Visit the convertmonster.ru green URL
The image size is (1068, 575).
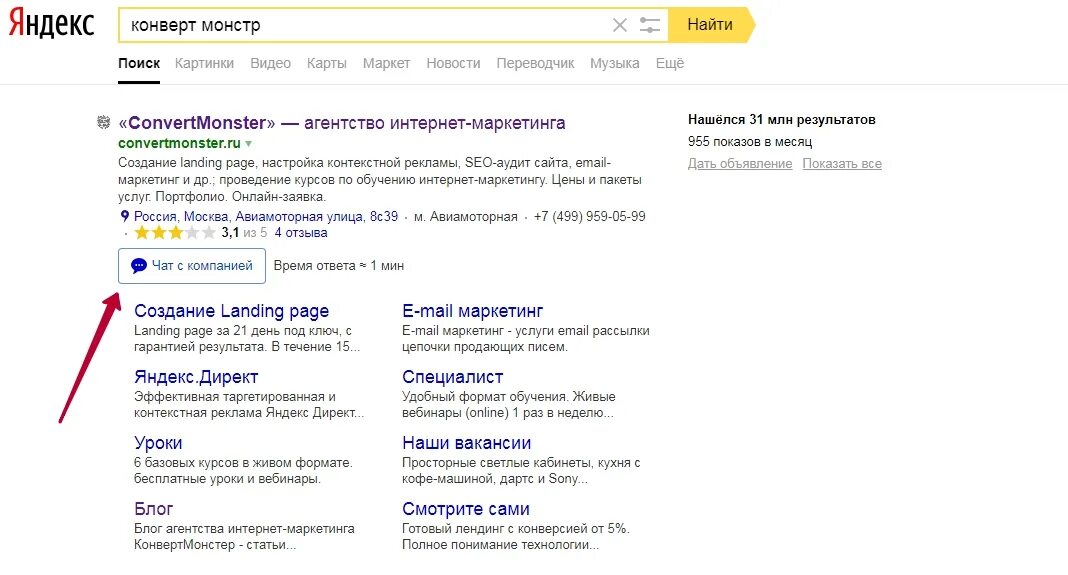[x=179, y=143]
